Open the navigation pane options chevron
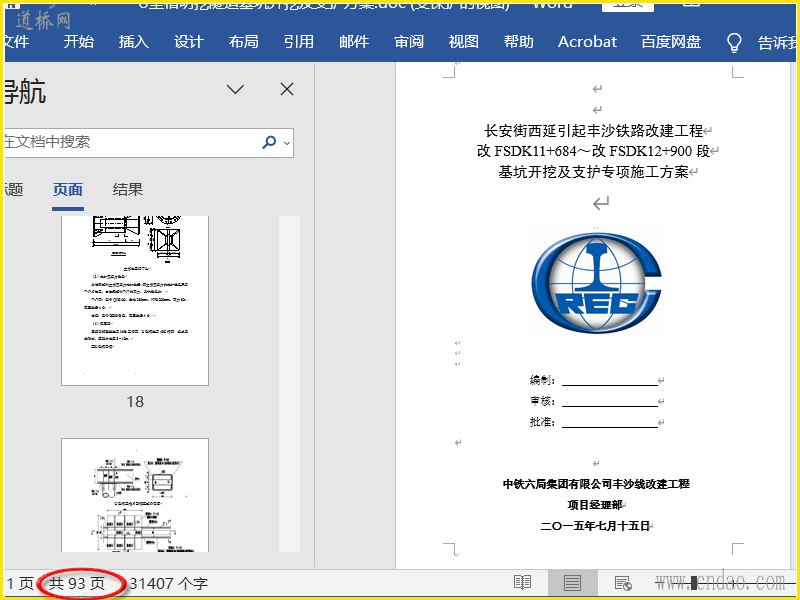The height and width of the screenshot is (600, 800). tap(235, 89)
